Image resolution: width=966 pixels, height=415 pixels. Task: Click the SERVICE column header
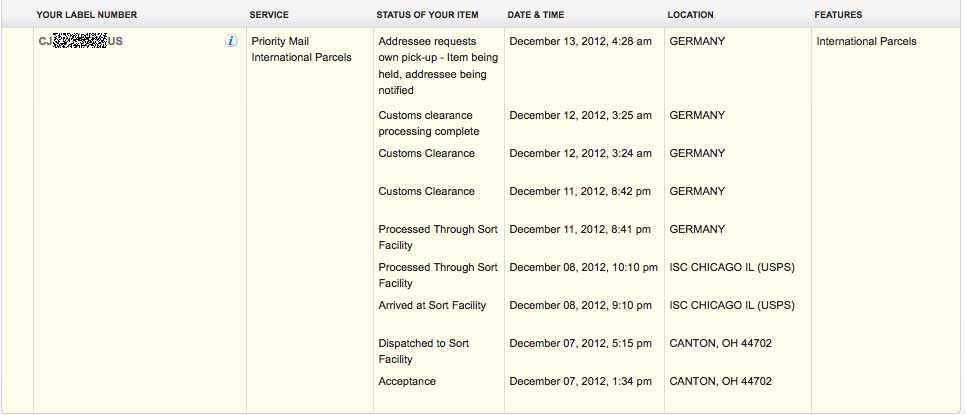[269, 14]
